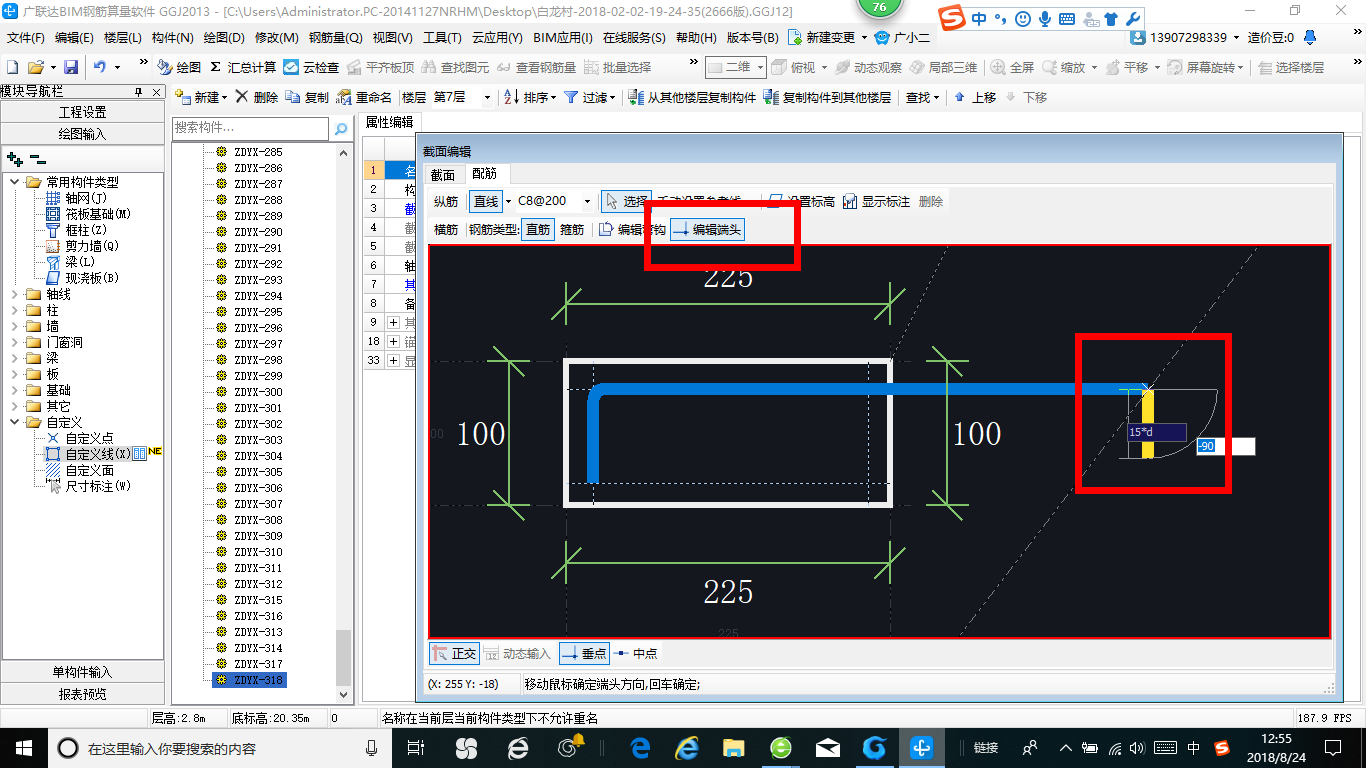Toggle the 选择 select tool
This screenshot has height=768, width=1366.
coord(627,201)
